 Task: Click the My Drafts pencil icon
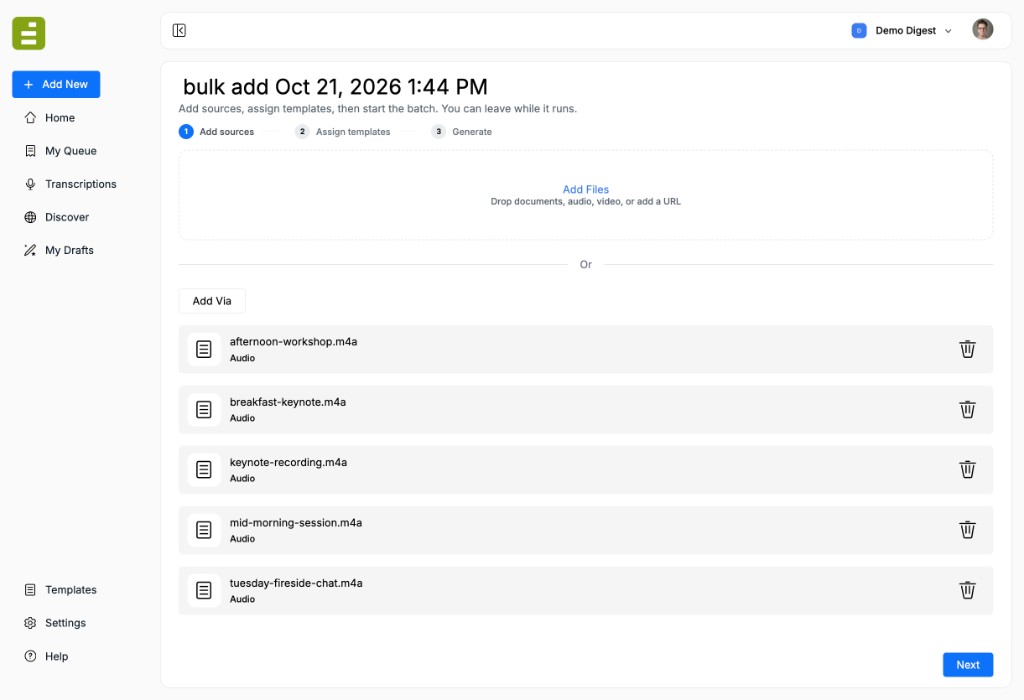(x=30, y=250)
